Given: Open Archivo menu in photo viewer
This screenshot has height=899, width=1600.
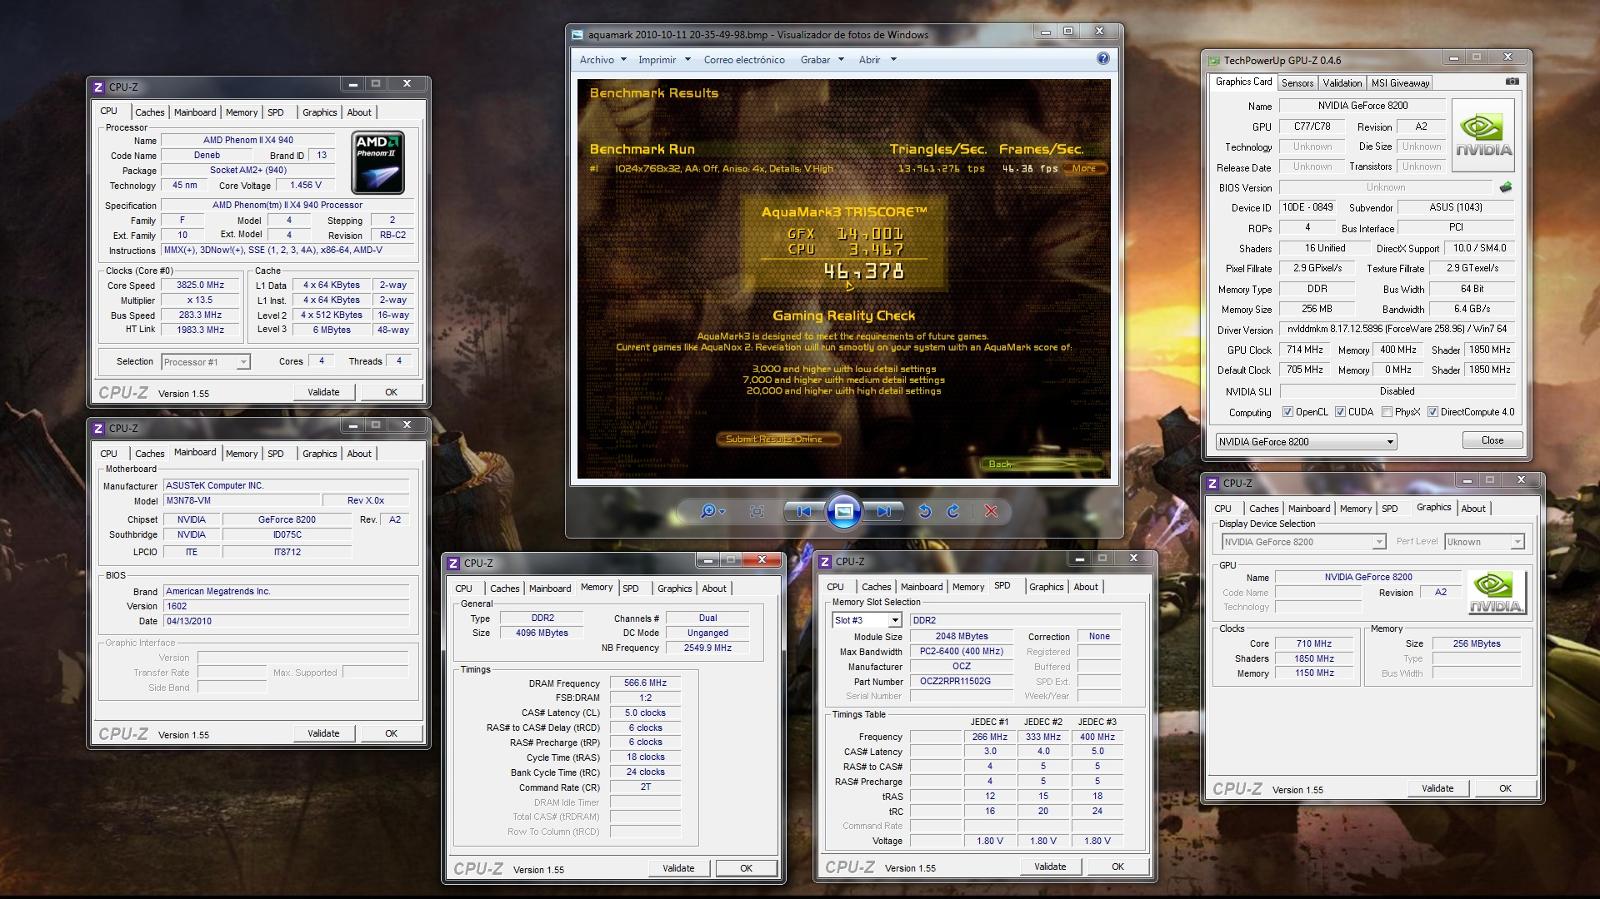Looking at the screenshot, I should [x=602, y=59].
